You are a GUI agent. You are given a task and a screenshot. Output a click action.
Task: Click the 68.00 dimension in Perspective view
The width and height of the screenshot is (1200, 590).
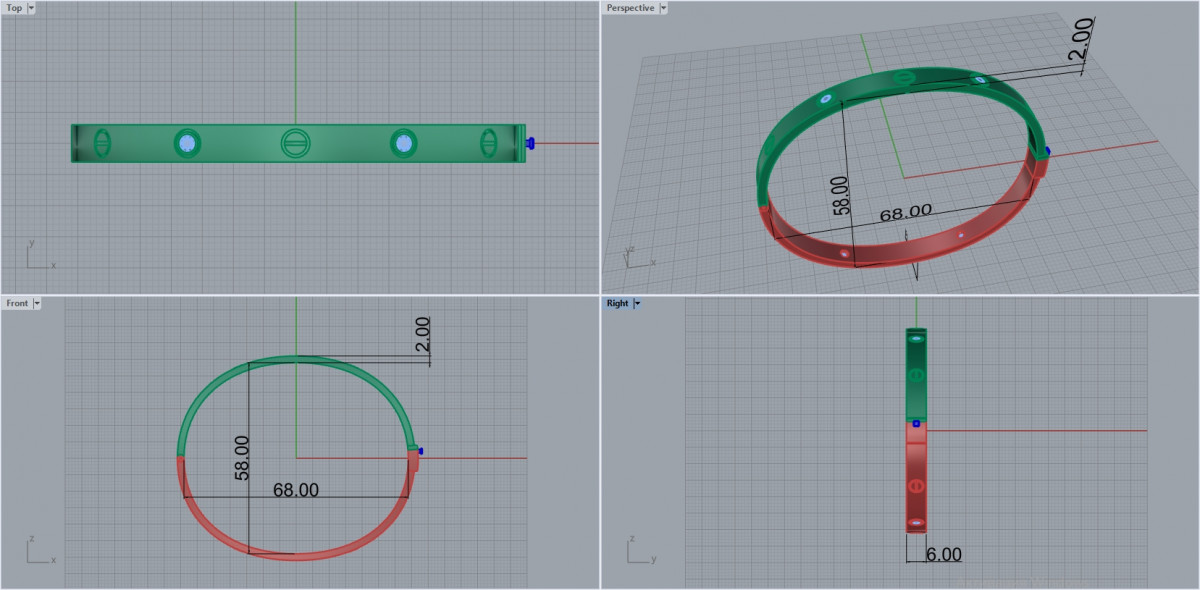pyautogui.click(x=906, y=211)
